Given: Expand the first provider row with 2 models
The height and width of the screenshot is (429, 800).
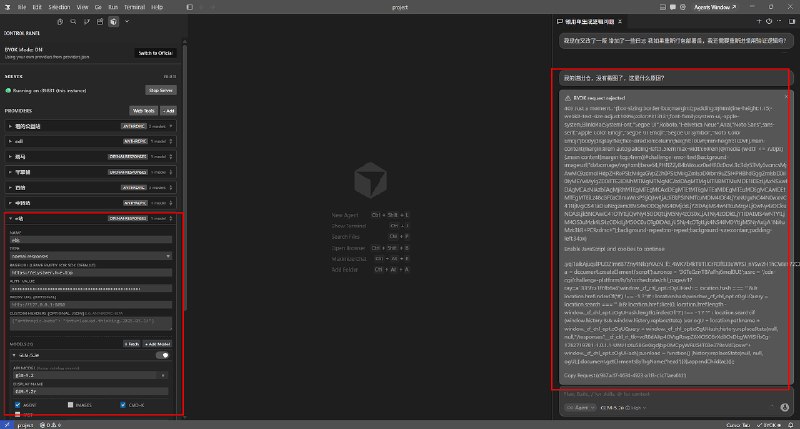Looking at the screenshot, I should (x=91, y=126).
